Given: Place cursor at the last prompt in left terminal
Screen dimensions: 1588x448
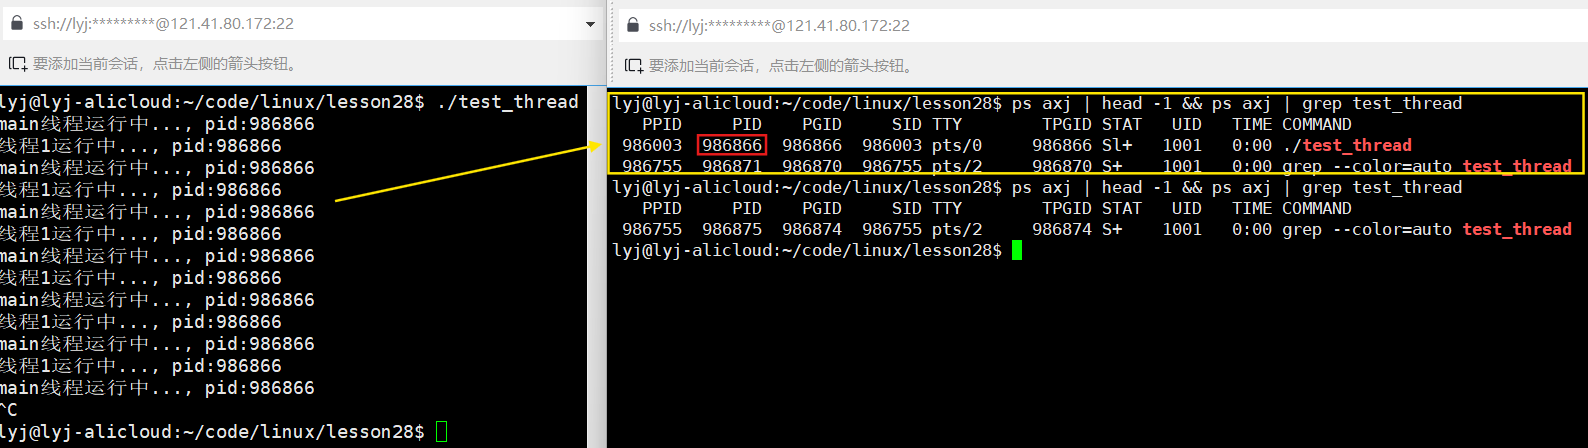Looking at the screenshot, I should tap(441, 432).
